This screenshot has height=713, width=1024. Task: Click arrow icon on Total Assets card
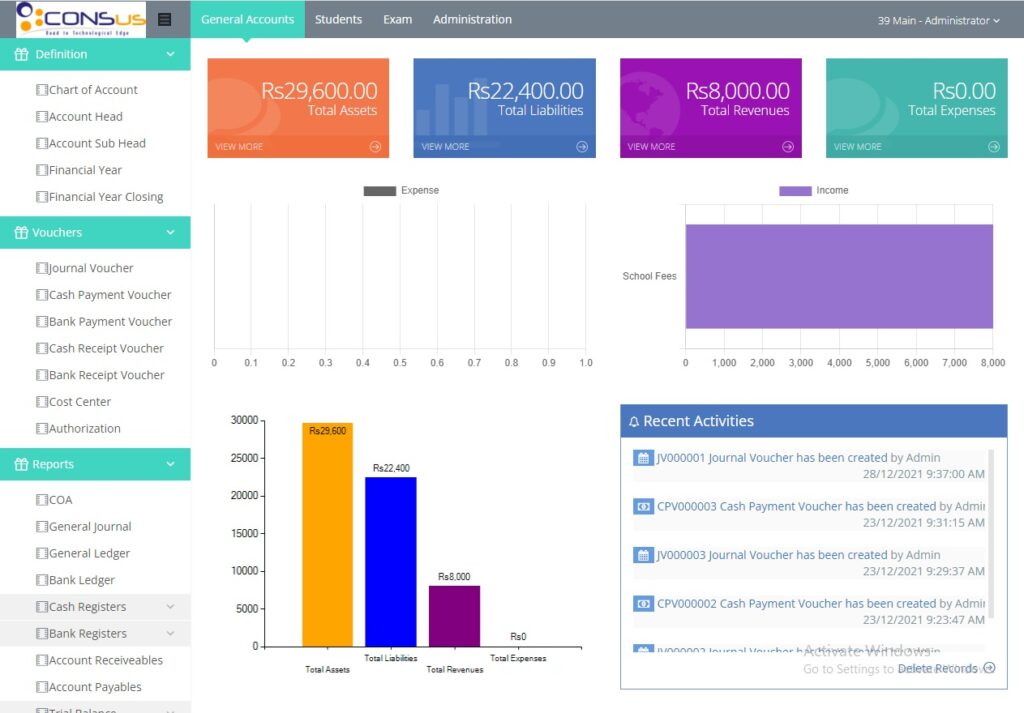[x=375, y=146]
